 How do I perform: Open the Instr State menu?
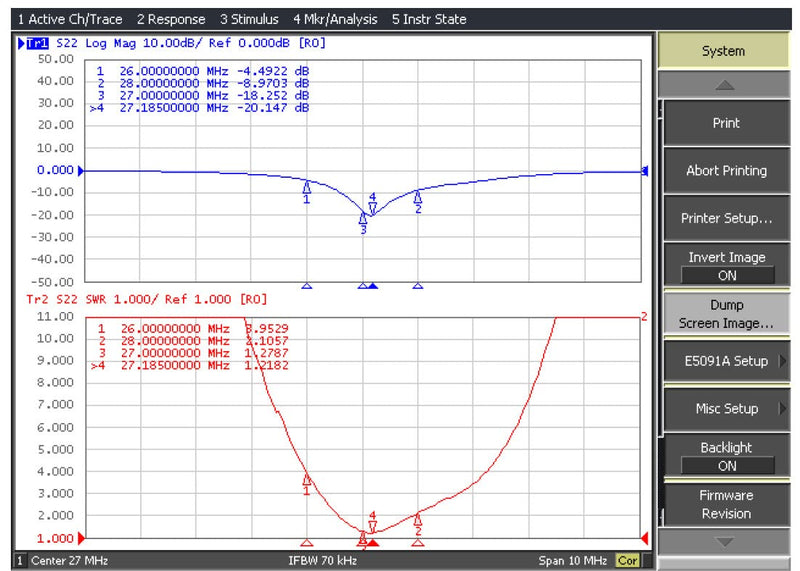click(x=429, y=19)
